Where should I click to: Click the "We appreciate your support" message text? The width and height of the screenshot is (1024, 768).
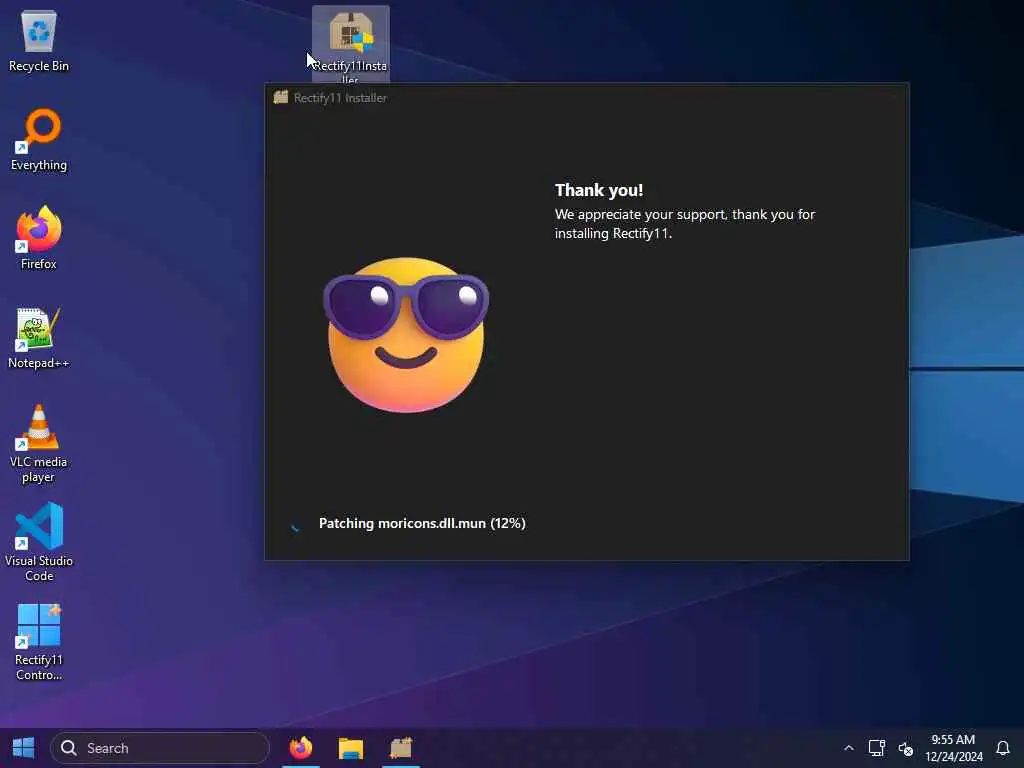pyautogui.click(x=684, y=224)
